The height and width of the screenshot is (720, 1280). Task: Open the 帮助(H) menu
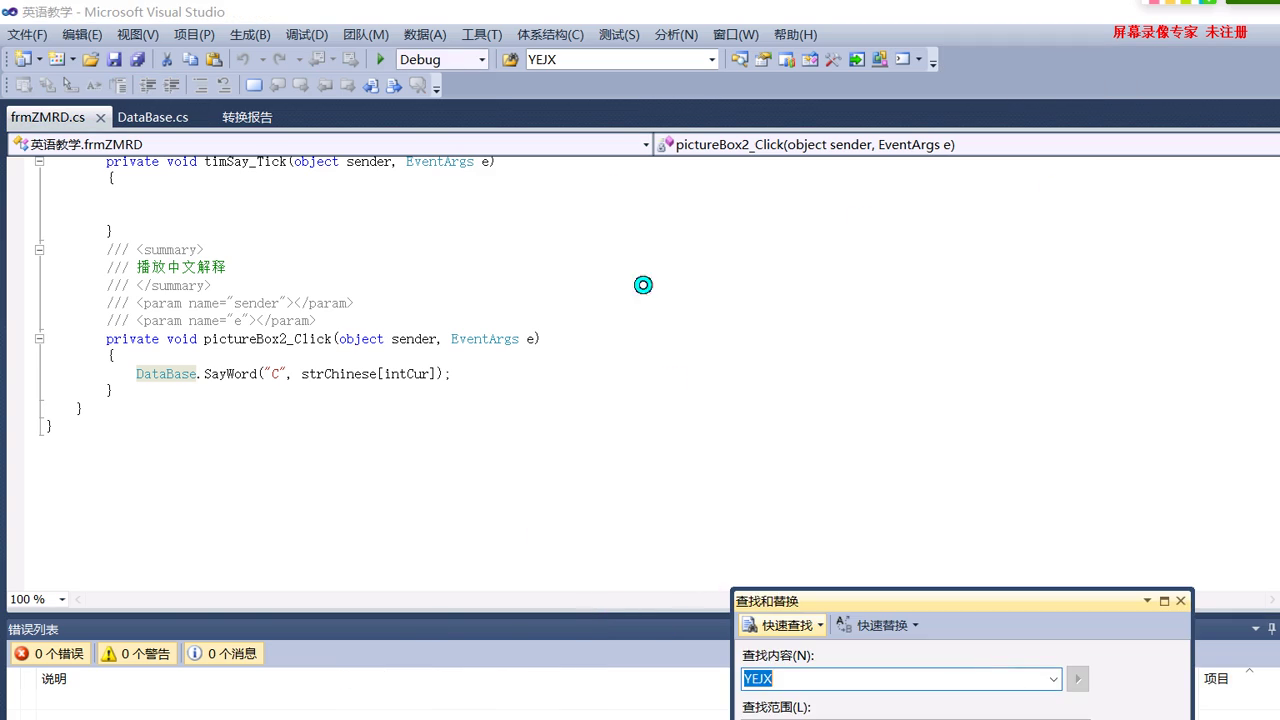click(x=795, y=34)
